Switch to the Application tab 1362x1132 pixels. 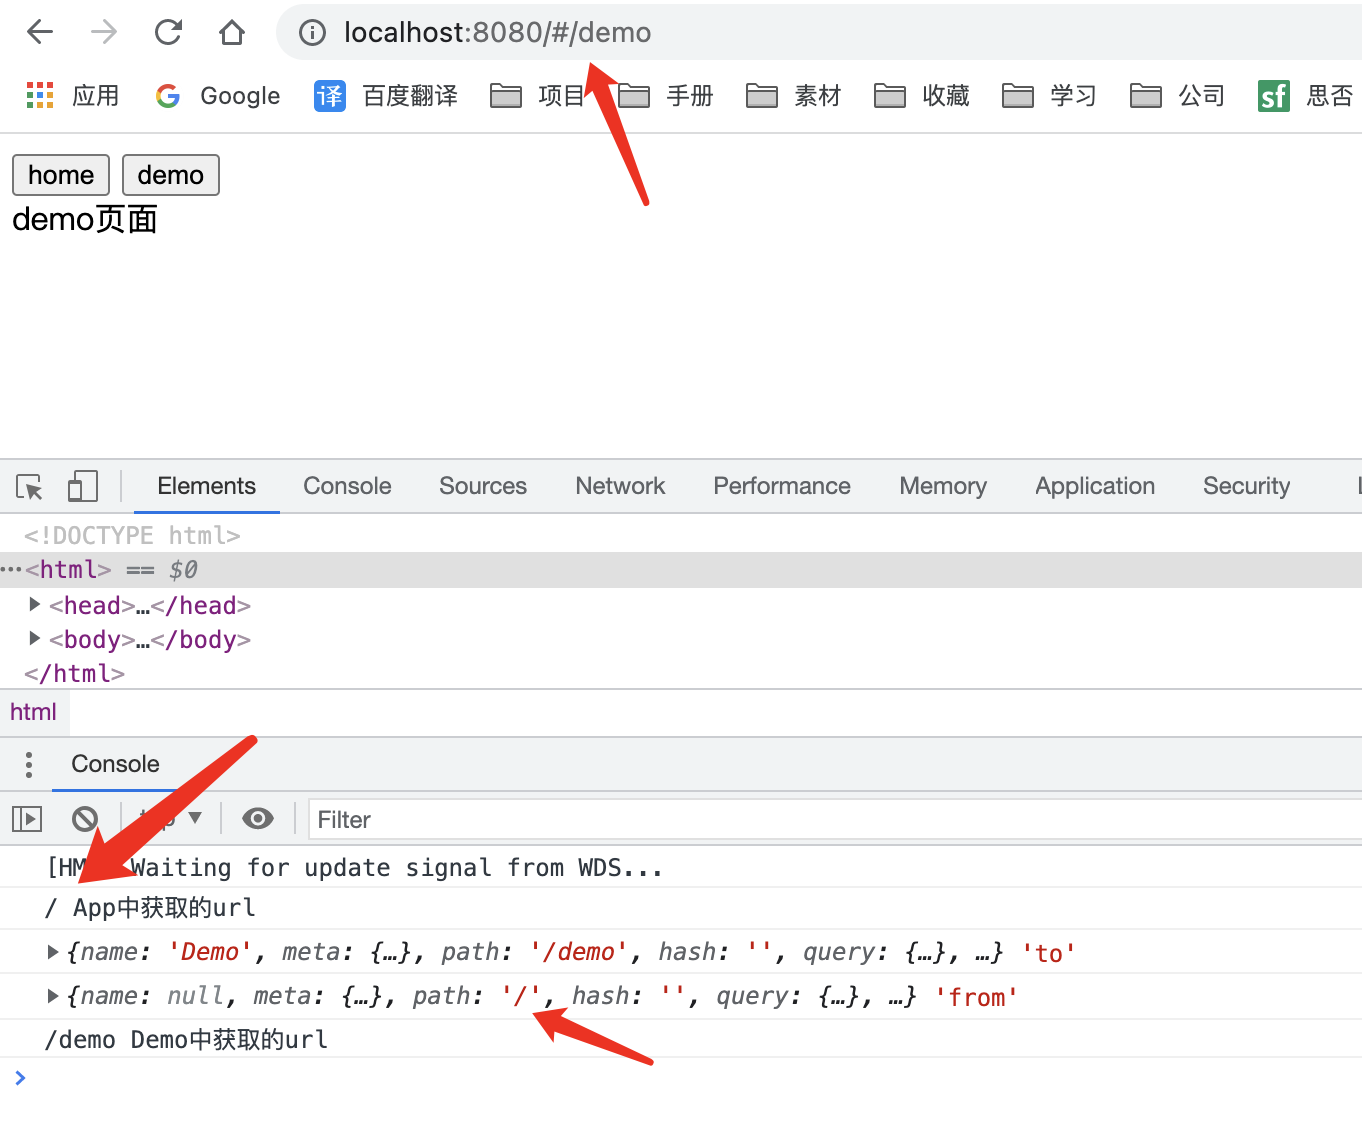pyautogui.click(x=1095, y=486)
